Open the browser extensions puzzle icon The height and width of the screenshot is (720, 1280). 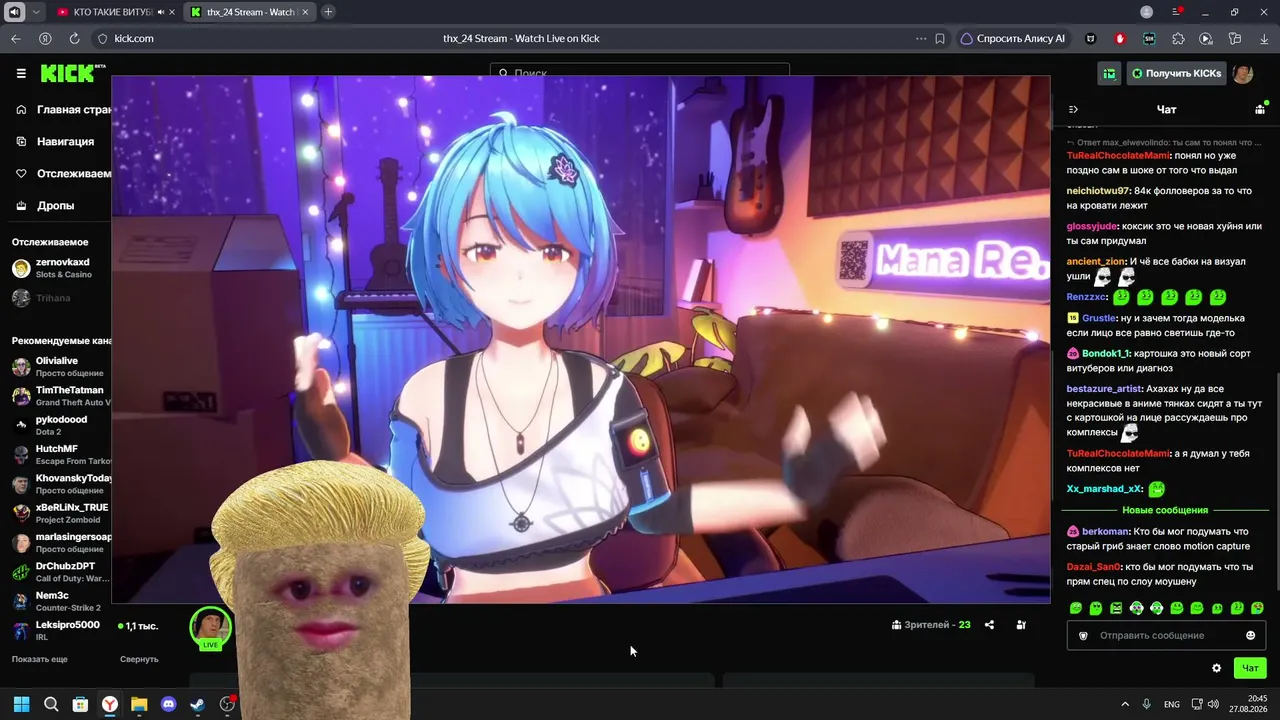coord(1178,39)
